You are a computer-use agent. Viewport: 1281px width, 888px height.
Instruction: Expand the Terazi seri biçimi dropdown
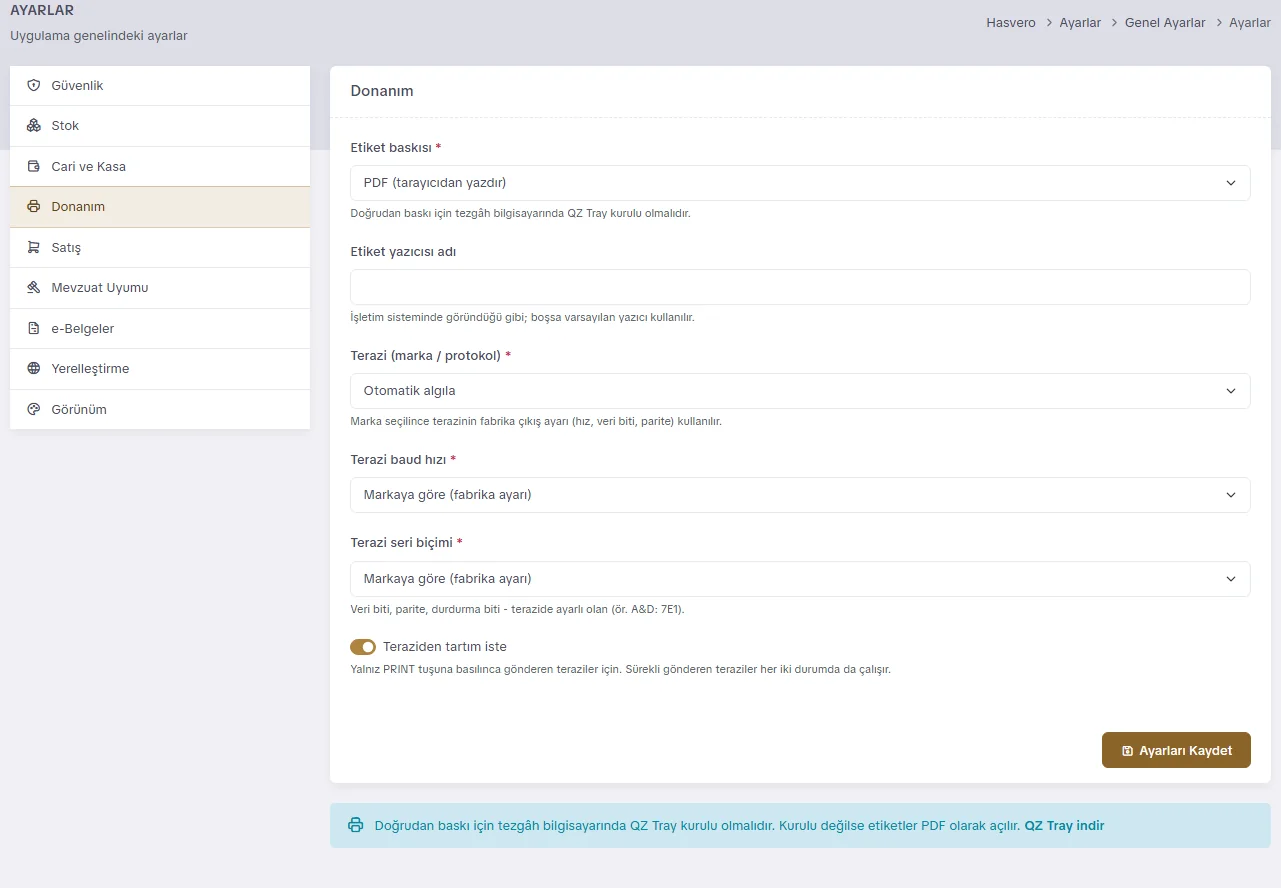click(800, 579)
